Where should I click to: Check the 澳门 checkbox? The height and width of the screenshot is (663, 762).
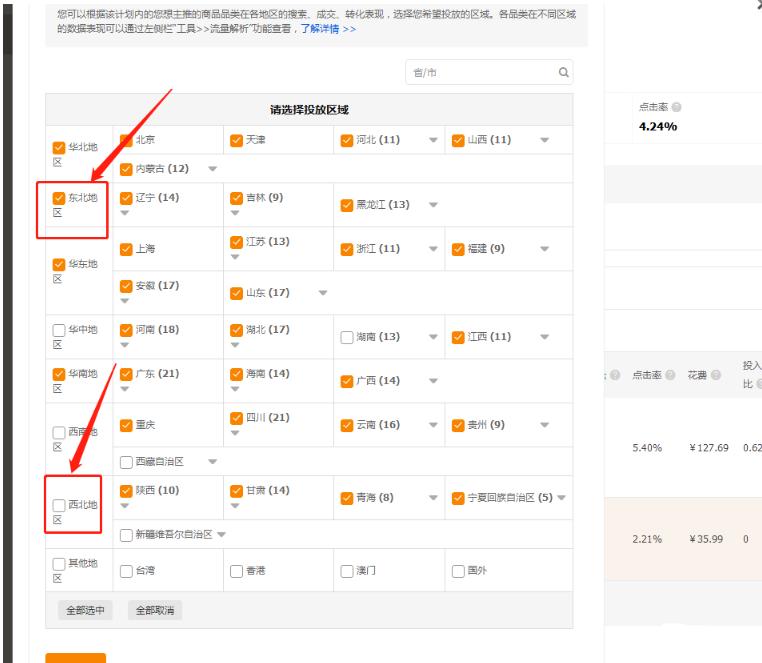point(346,571)
